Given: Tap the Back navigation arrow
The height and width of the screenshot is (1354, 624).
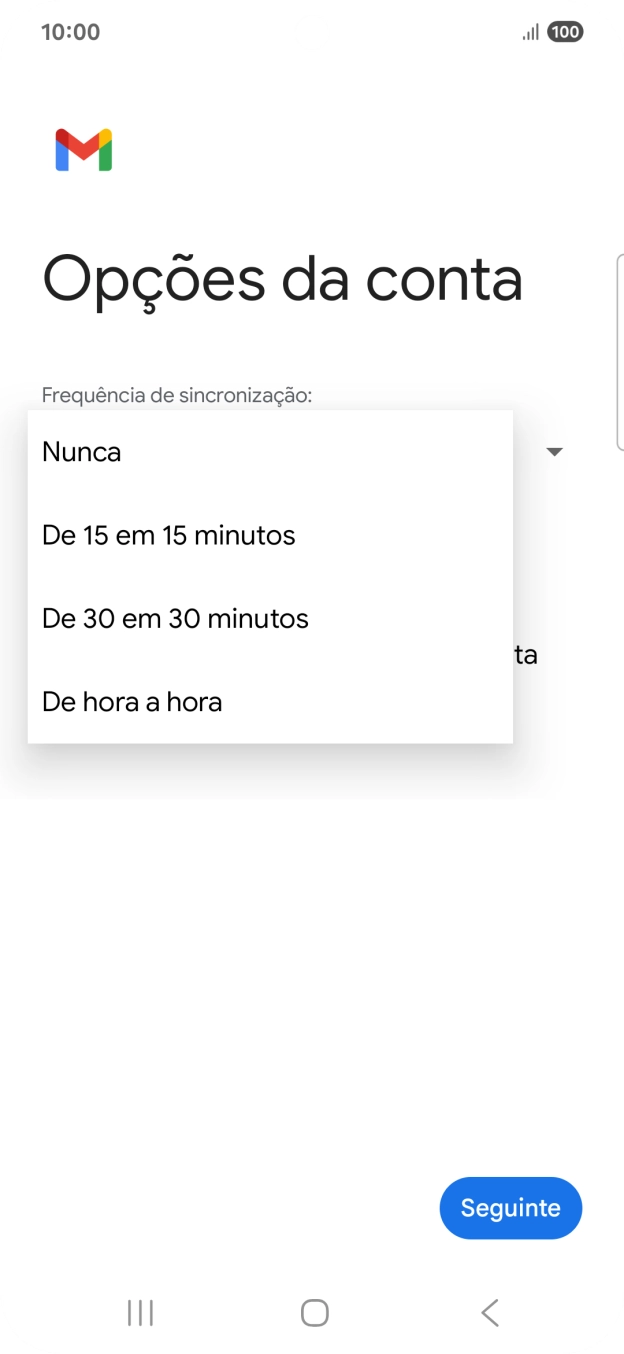Looking at the screenshot, I should 489,1313.
